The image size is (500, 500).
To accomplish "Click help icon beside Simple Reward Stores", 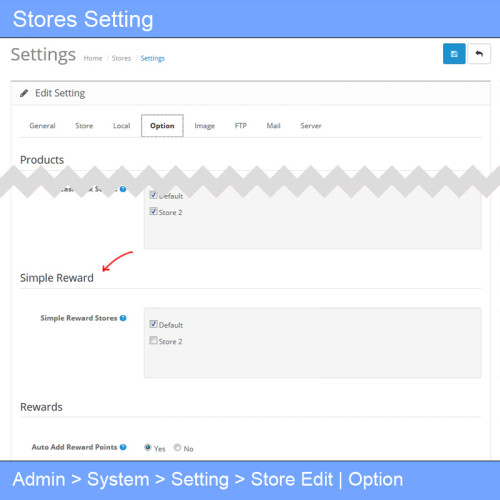I will tap(123, 318).
